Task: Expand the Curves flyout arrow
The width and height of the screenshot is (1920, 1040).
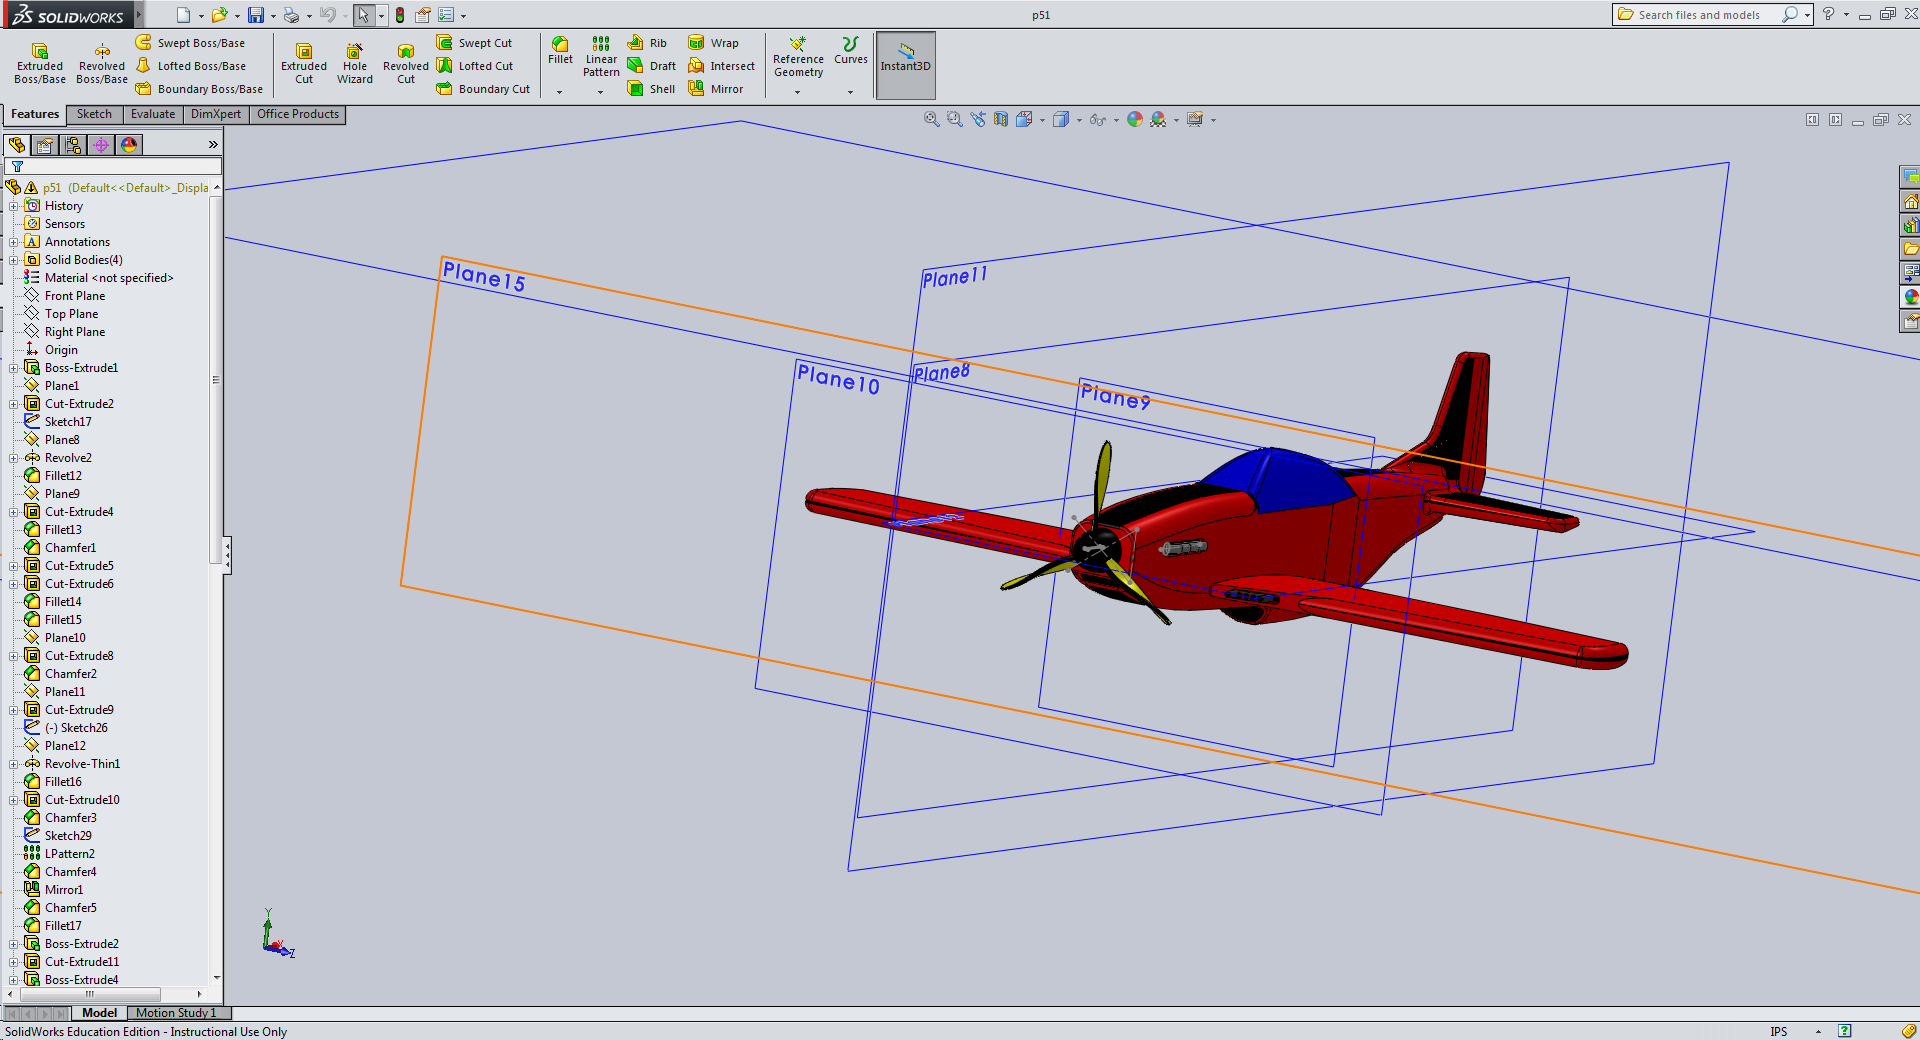Action: (851, 92)
